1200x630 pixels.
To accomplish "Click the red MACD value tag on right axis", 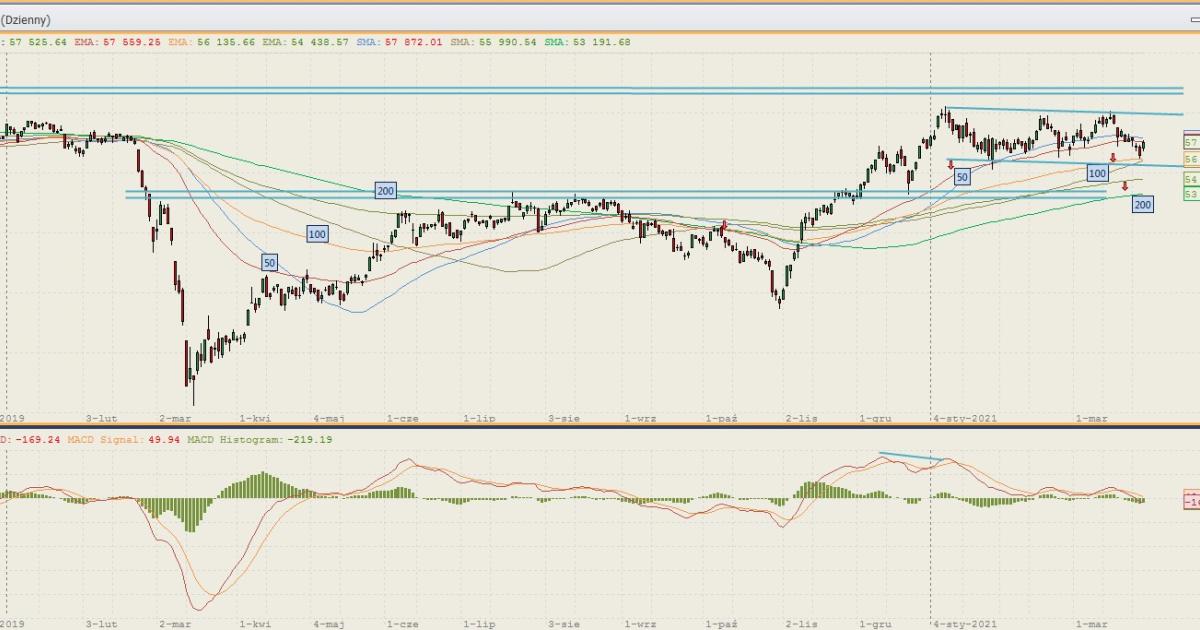I will 1191,500.
